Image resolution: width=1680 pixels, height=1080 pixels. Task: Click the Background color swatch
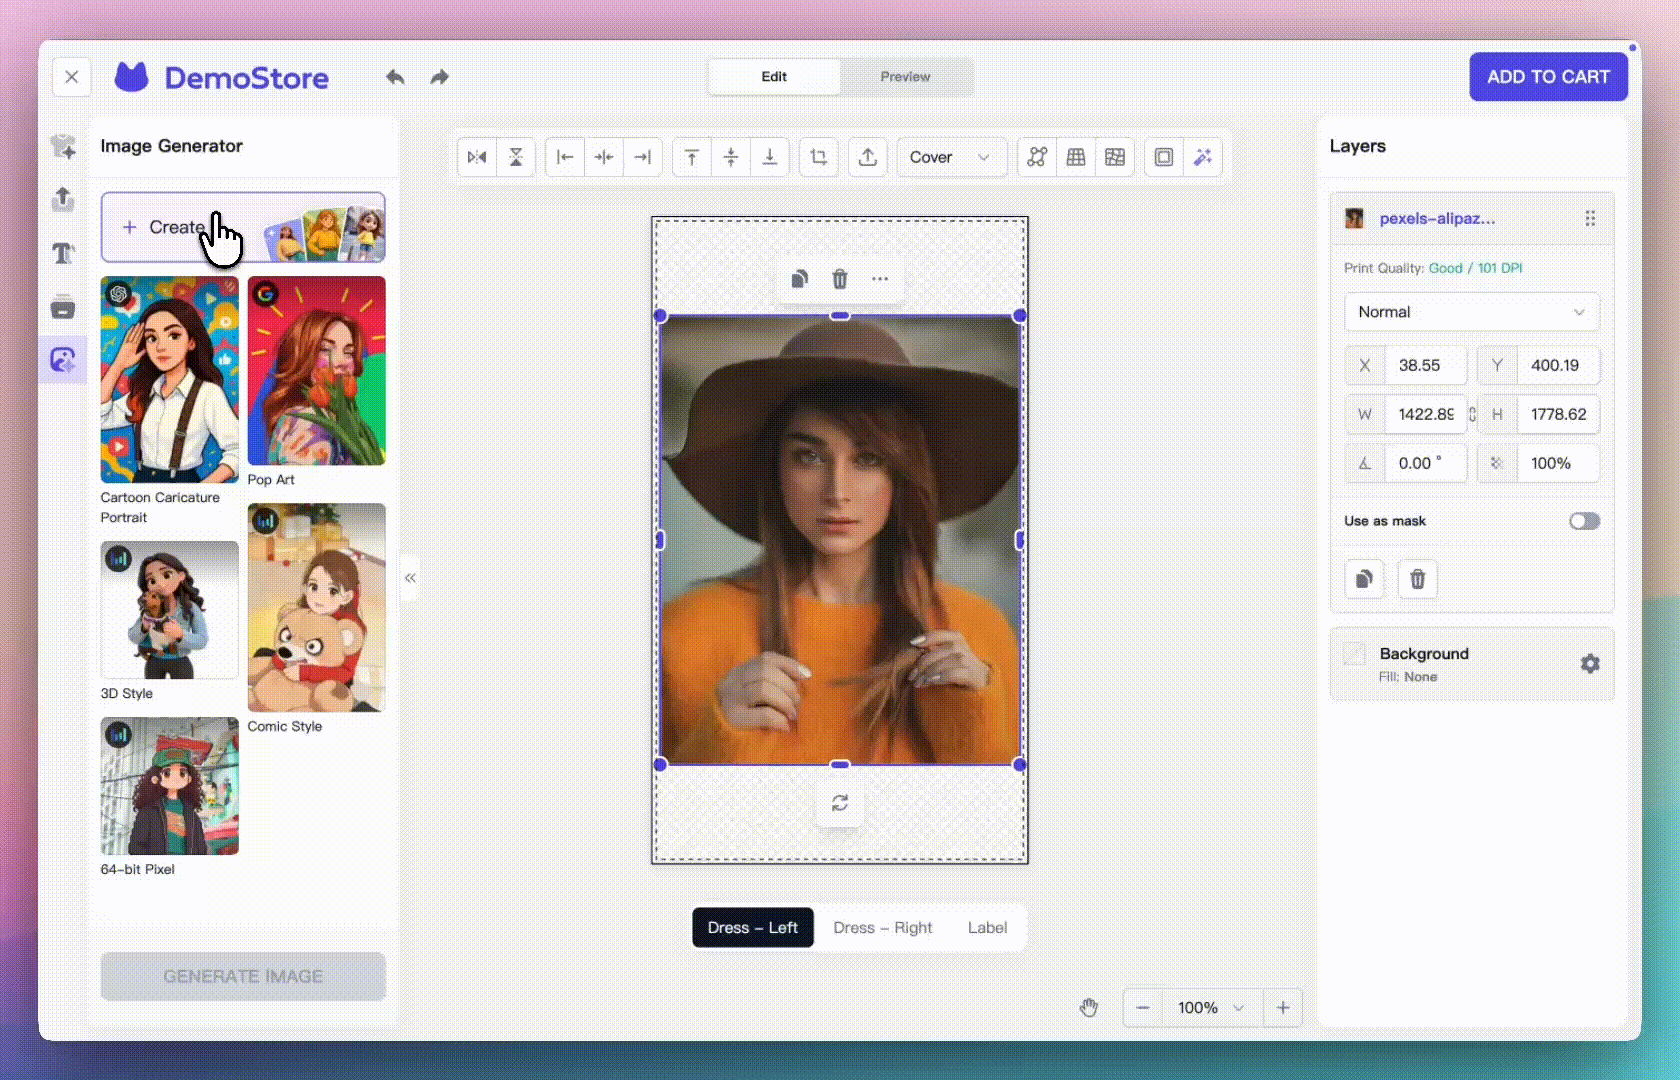[1354, 654]
